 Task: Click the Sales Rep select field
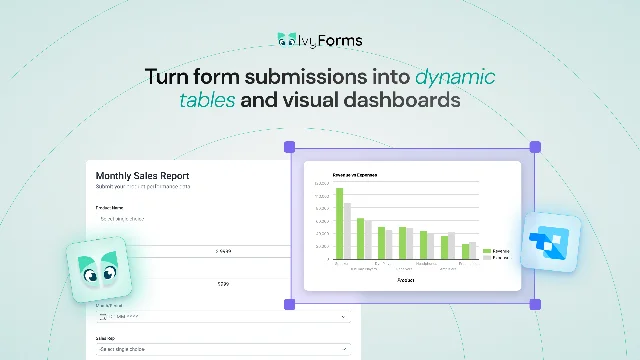224,349
